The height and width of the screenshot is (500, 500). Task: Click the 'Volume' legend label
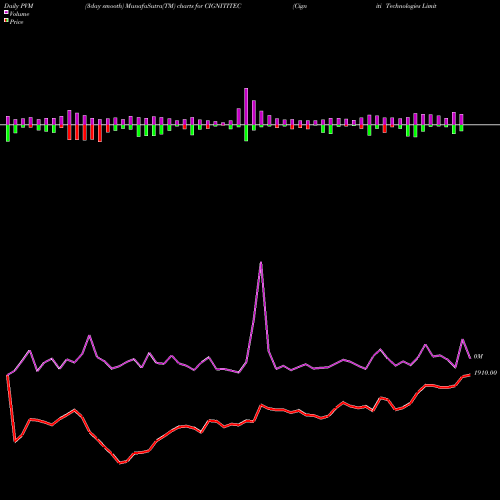19,14
